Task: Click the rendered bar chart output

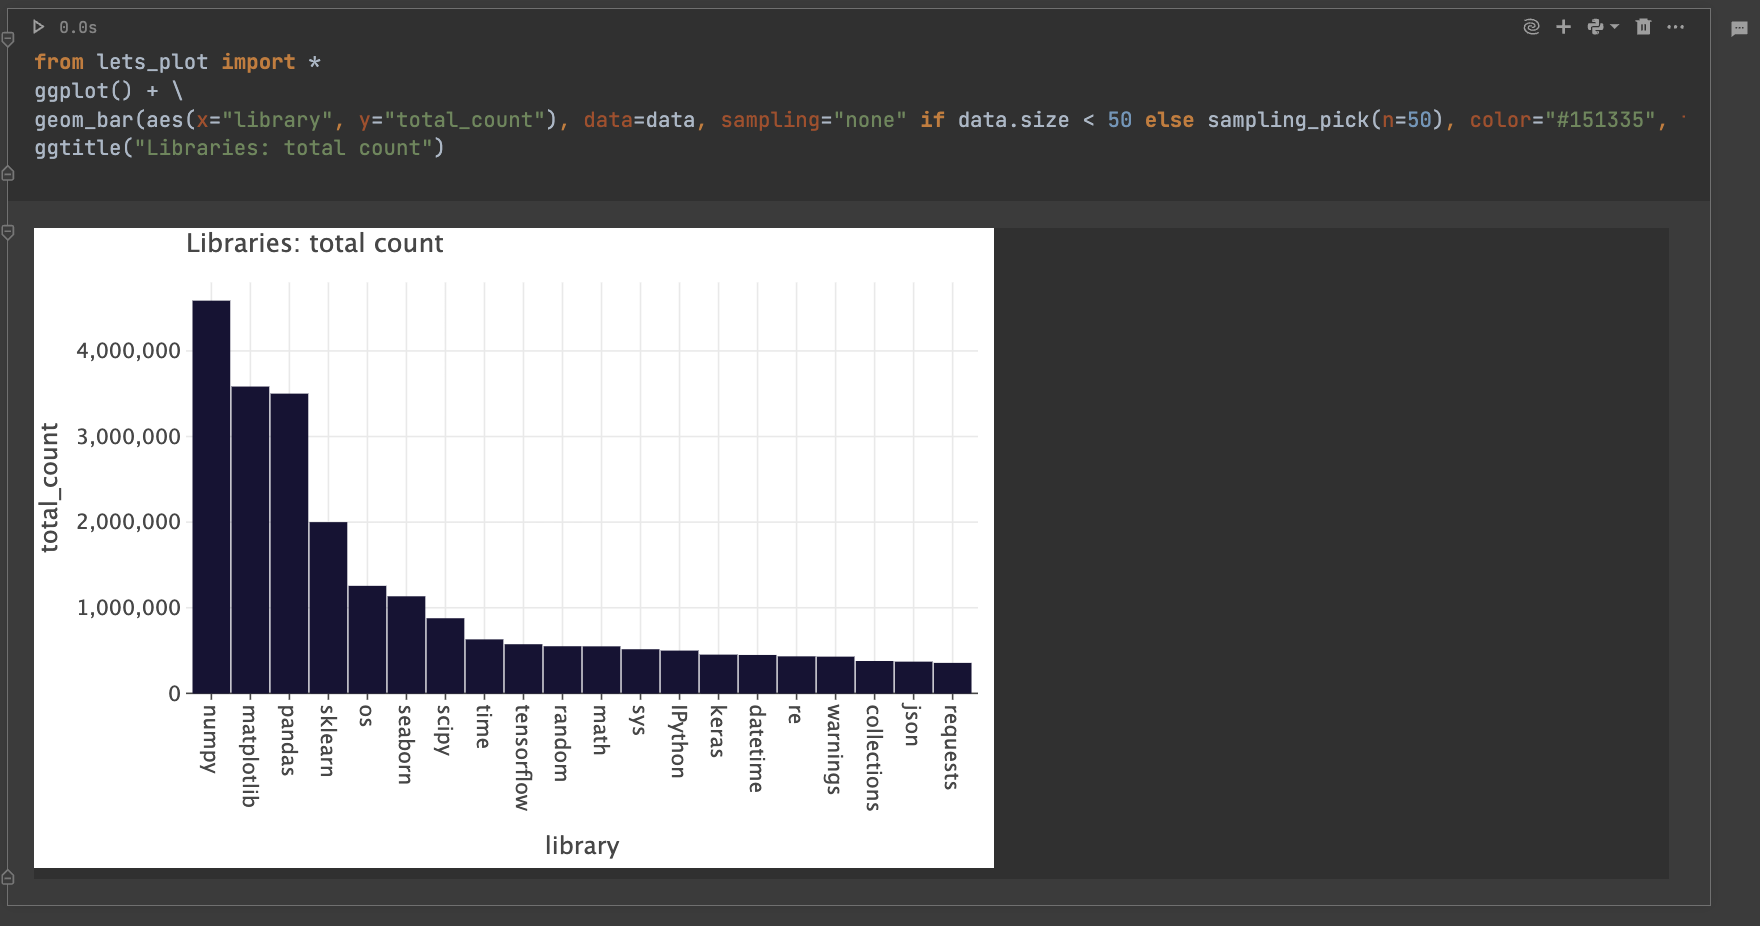Action: pos(514,547)
